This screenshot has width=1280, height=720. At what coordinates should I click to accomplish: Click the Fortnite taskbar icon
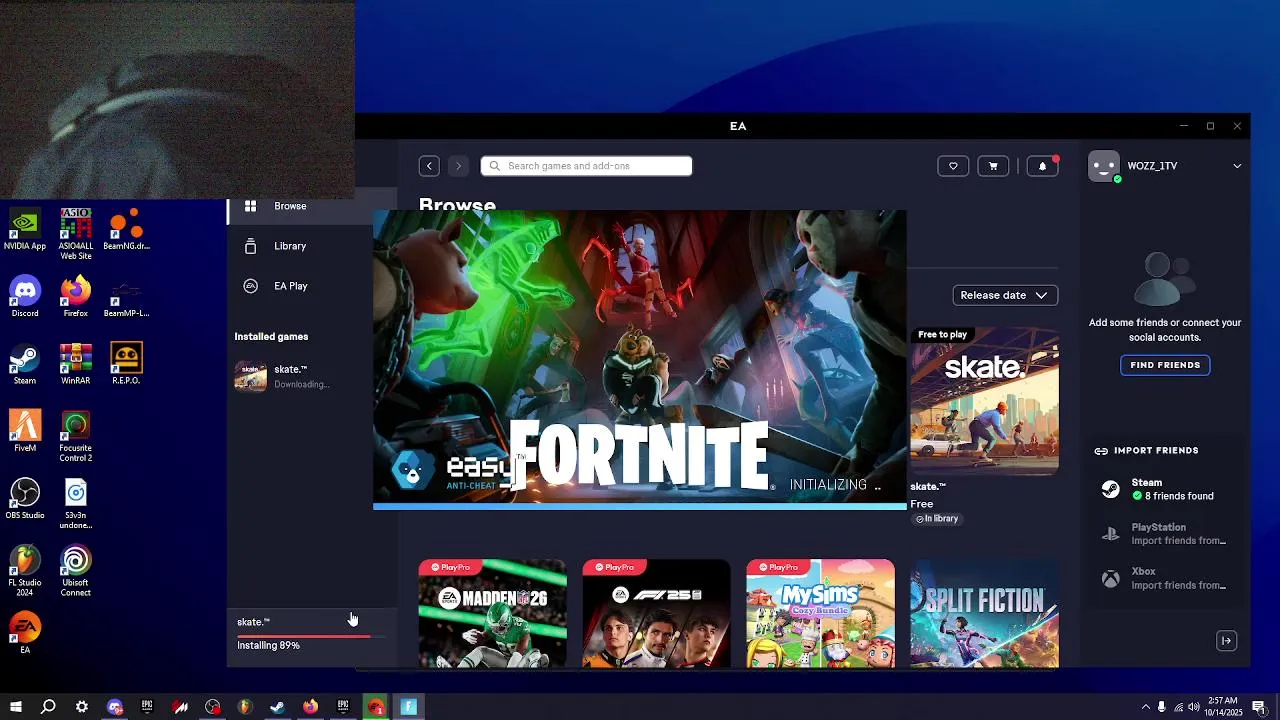pos(409,707)
